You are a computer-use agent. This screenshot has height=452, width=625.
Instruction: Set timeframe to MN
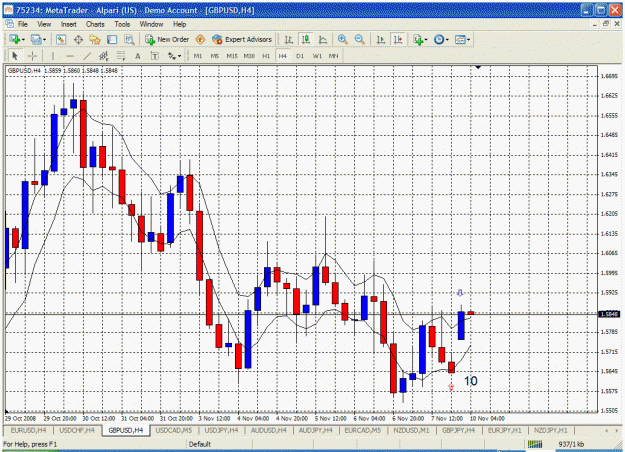click(x=333, y=56)
